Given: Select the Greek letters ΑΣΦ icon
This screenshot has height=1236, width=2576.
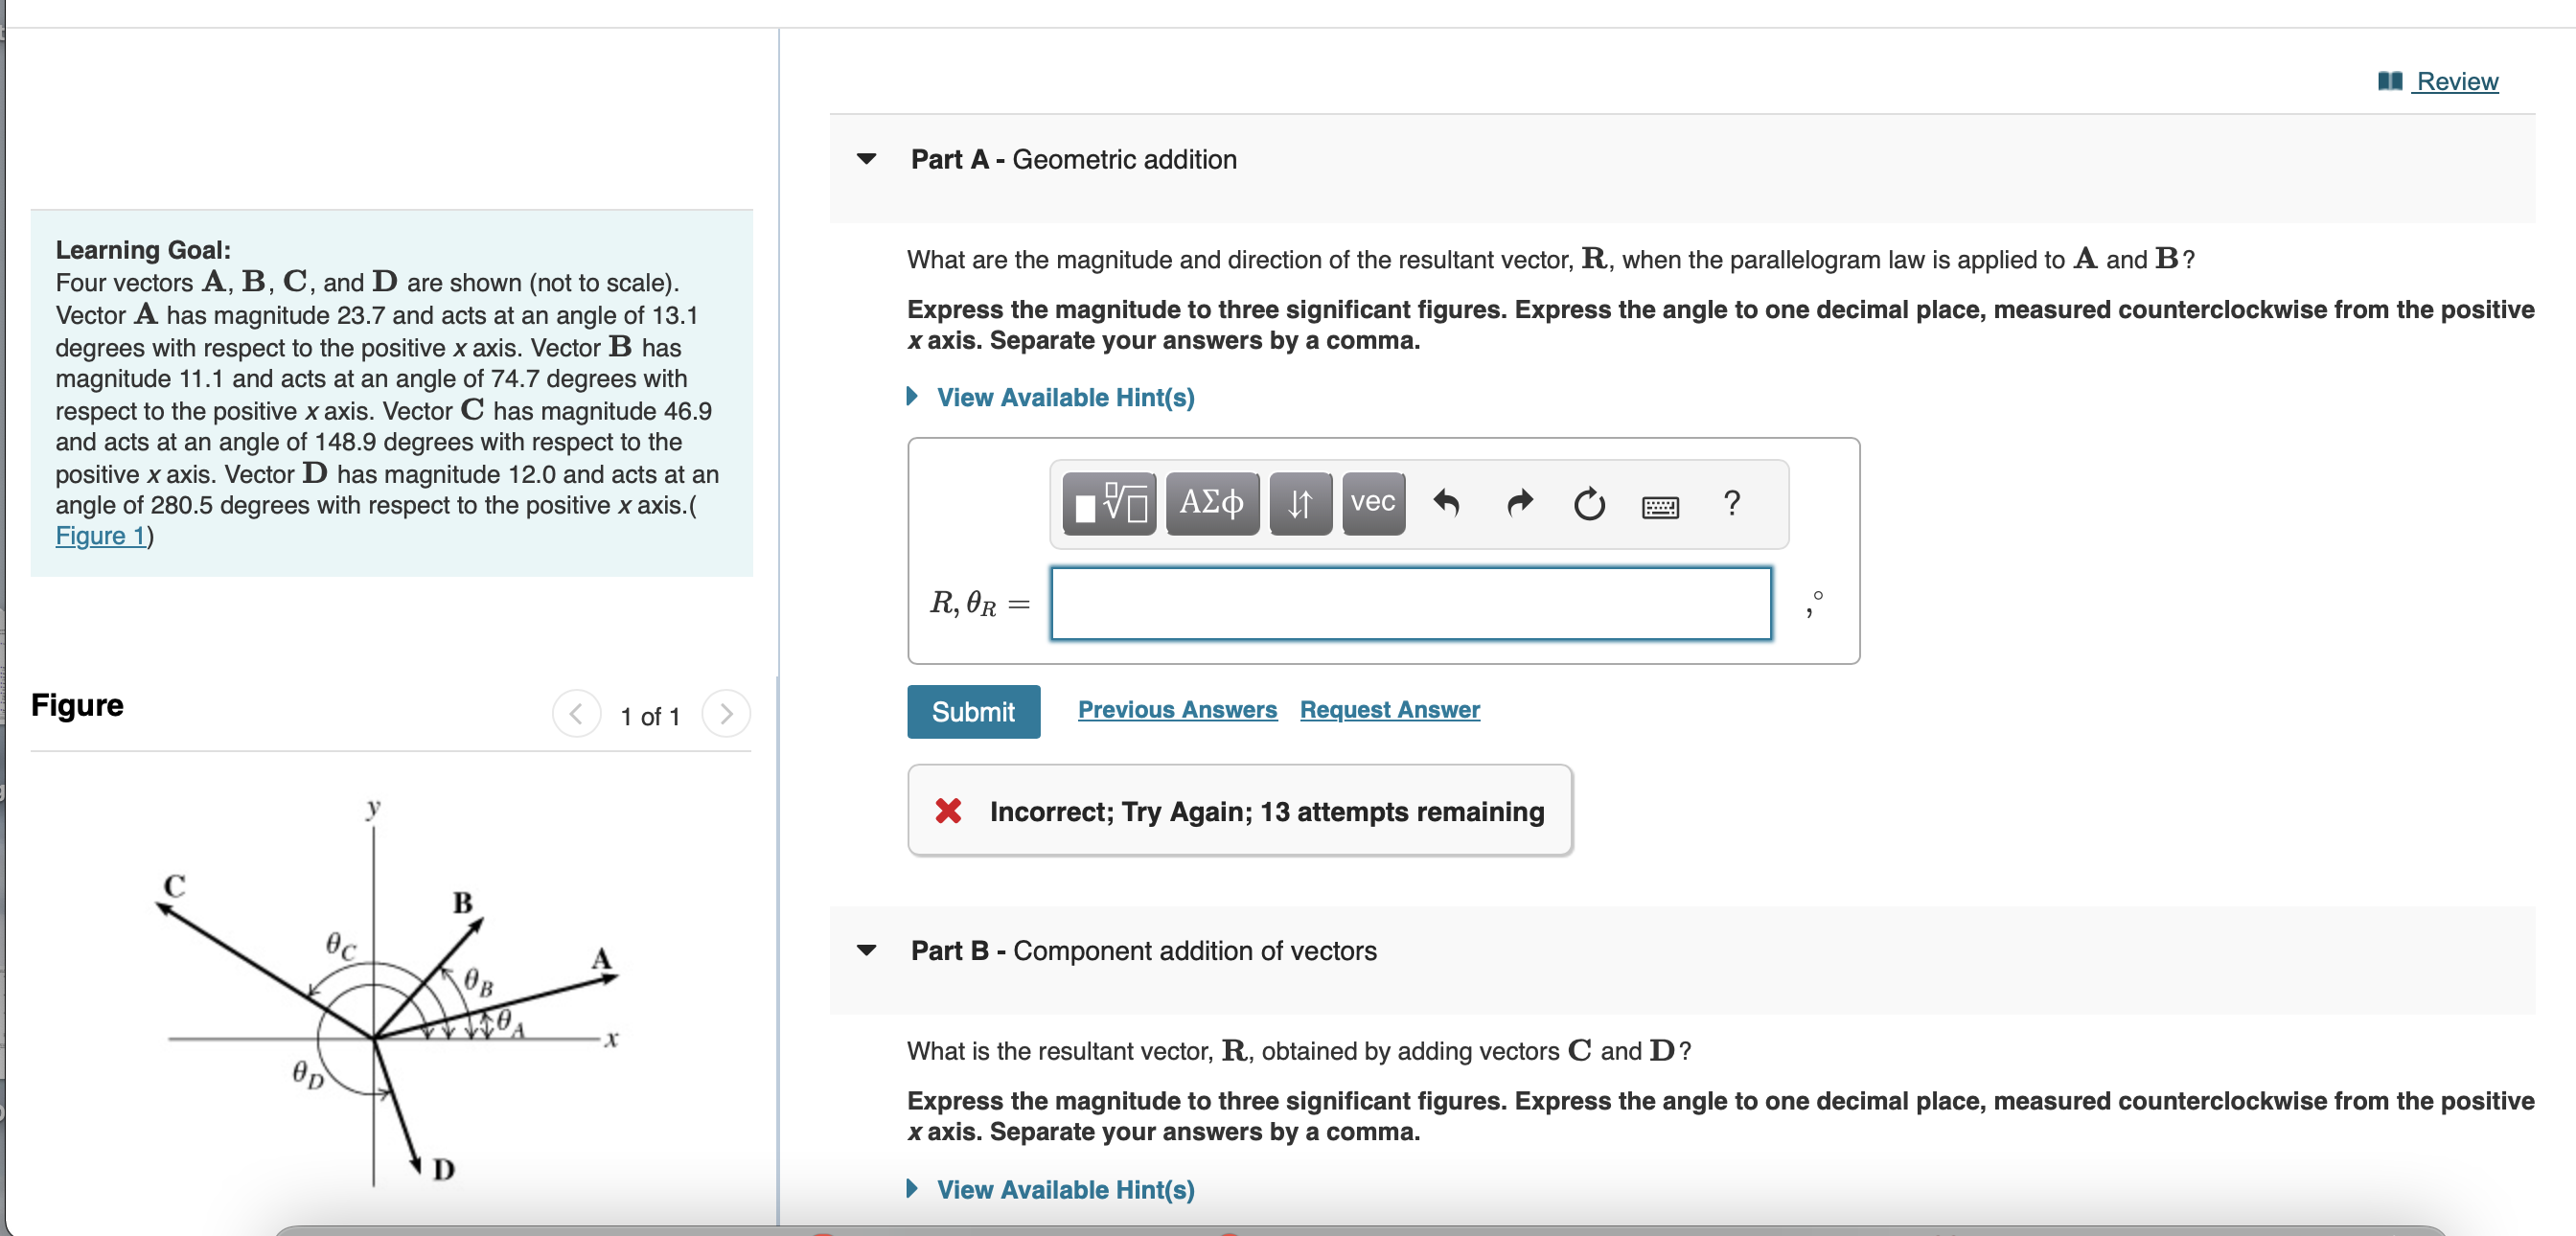Looking at the screenshot, I should [1211, 504].
